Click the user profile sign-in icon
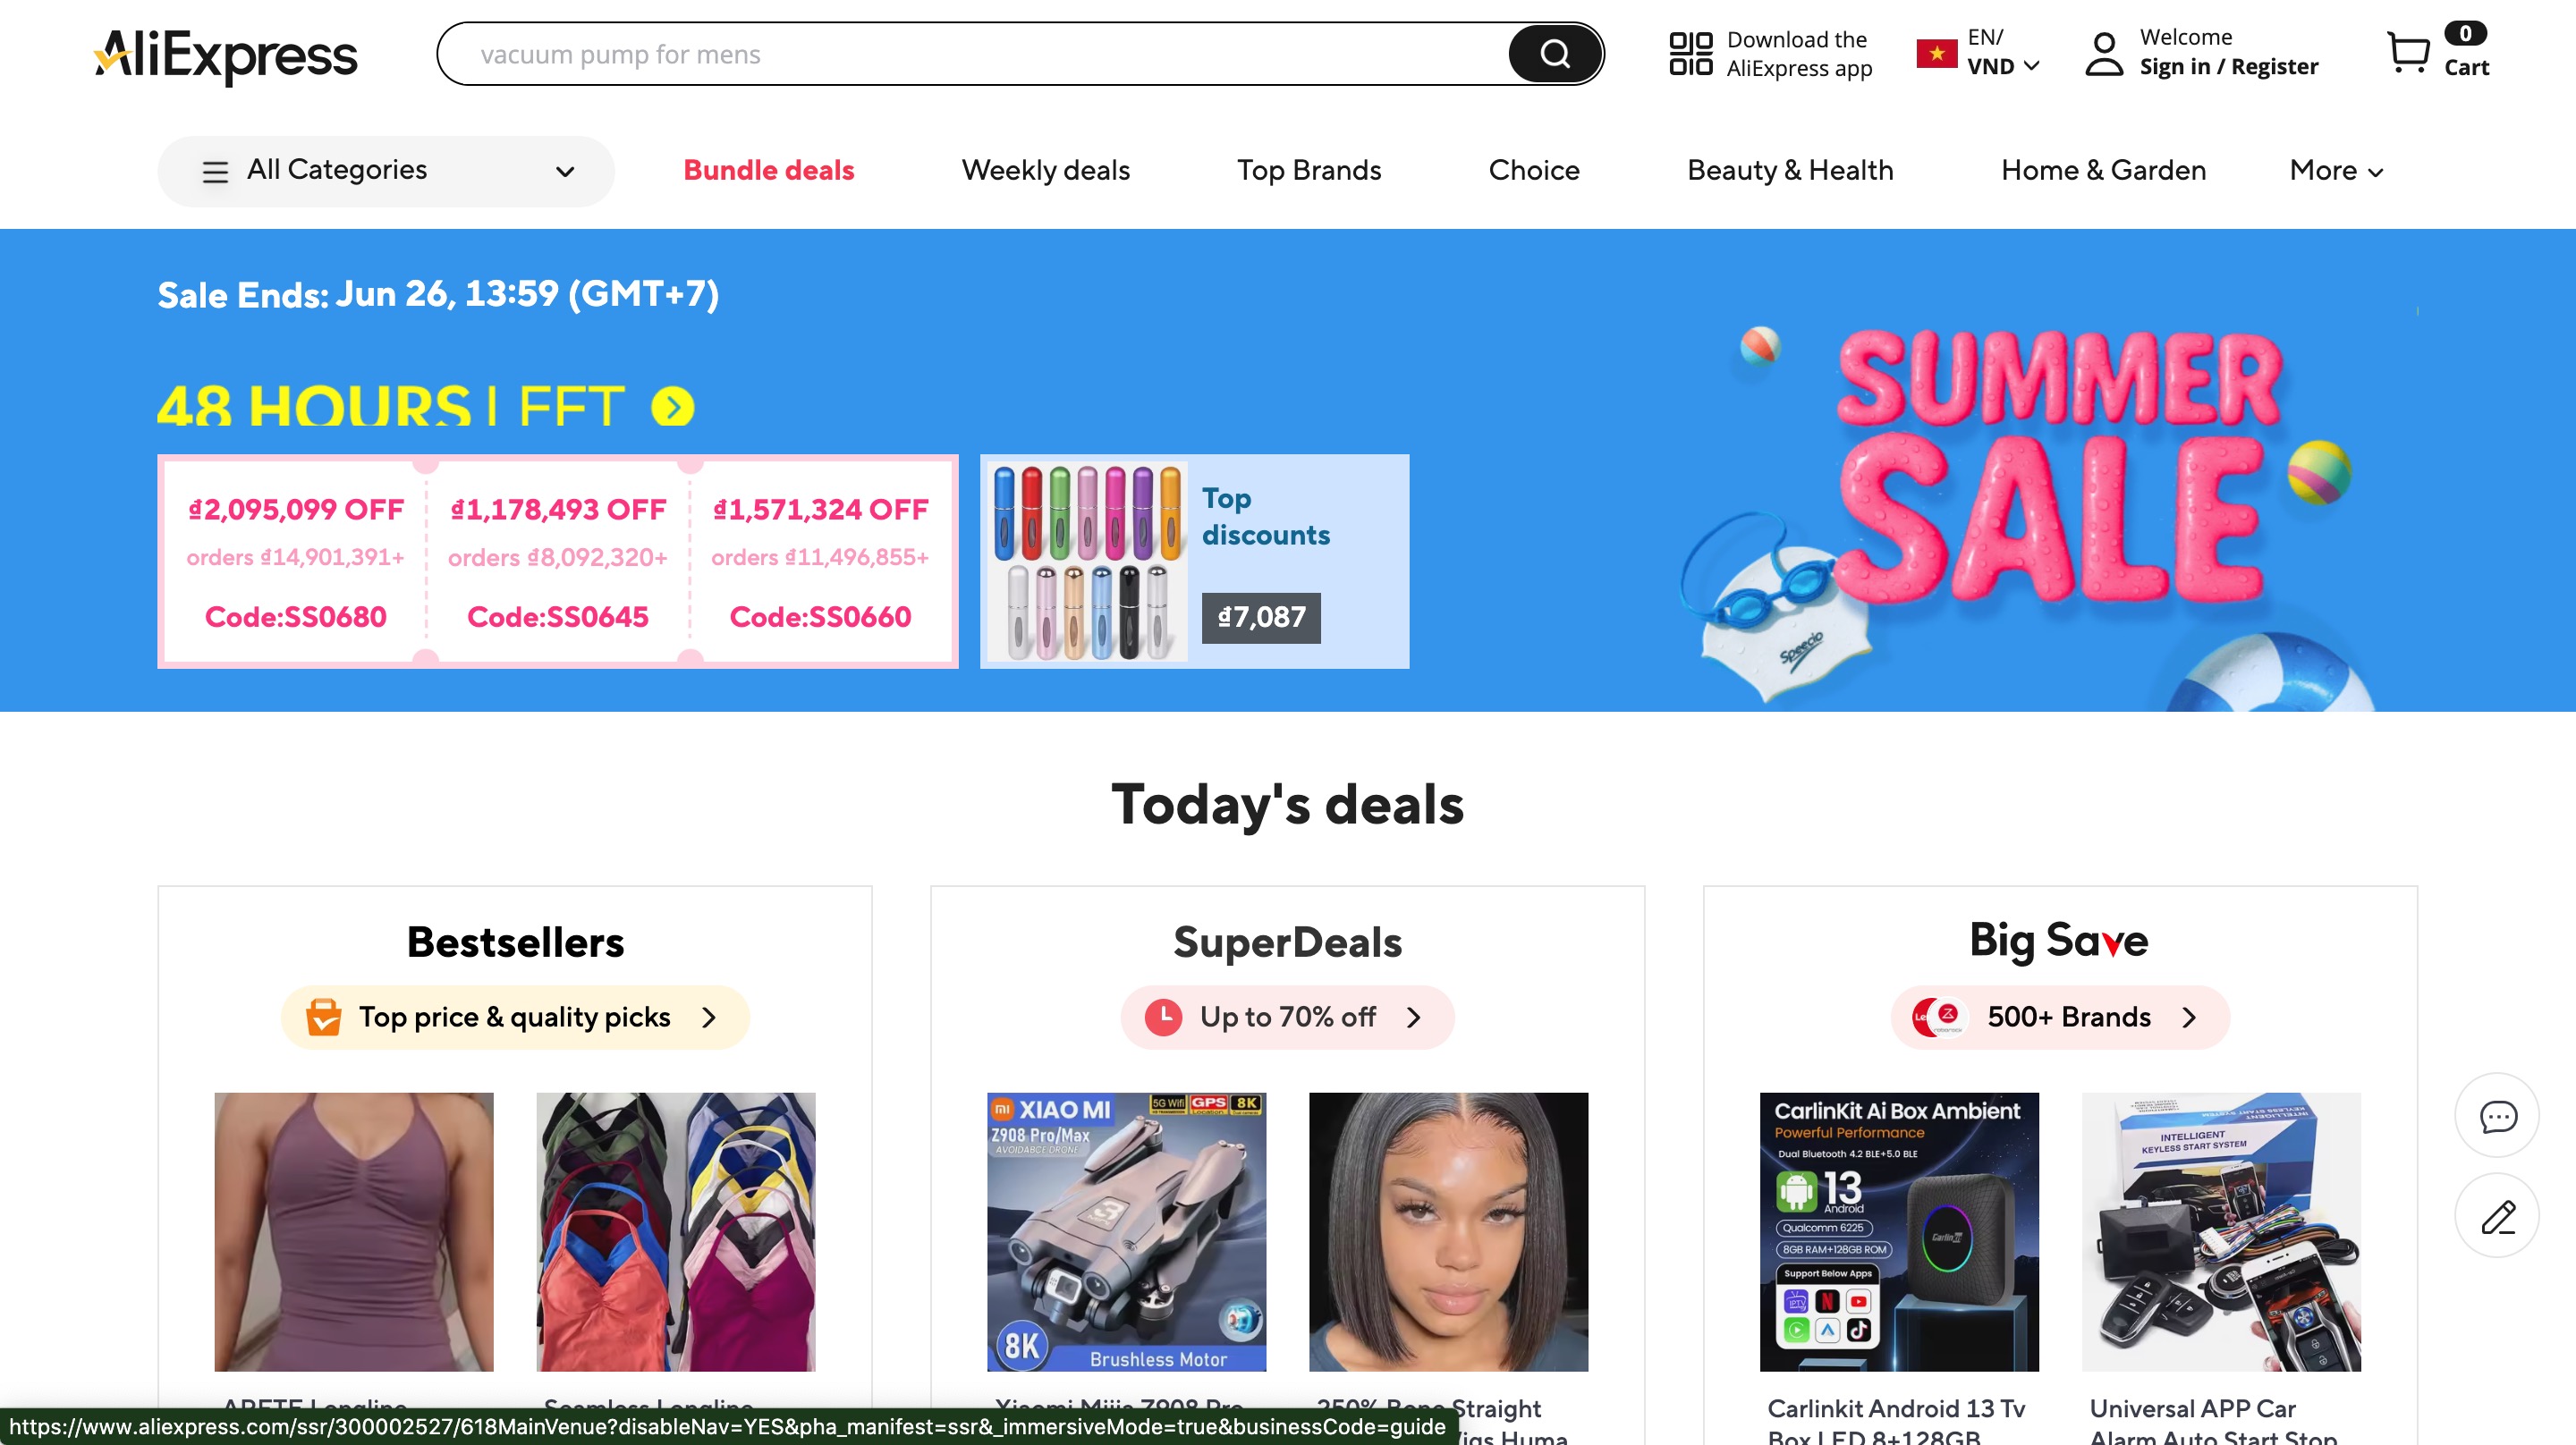This screenshot has width=2576, height=1445. (2104, 54)
